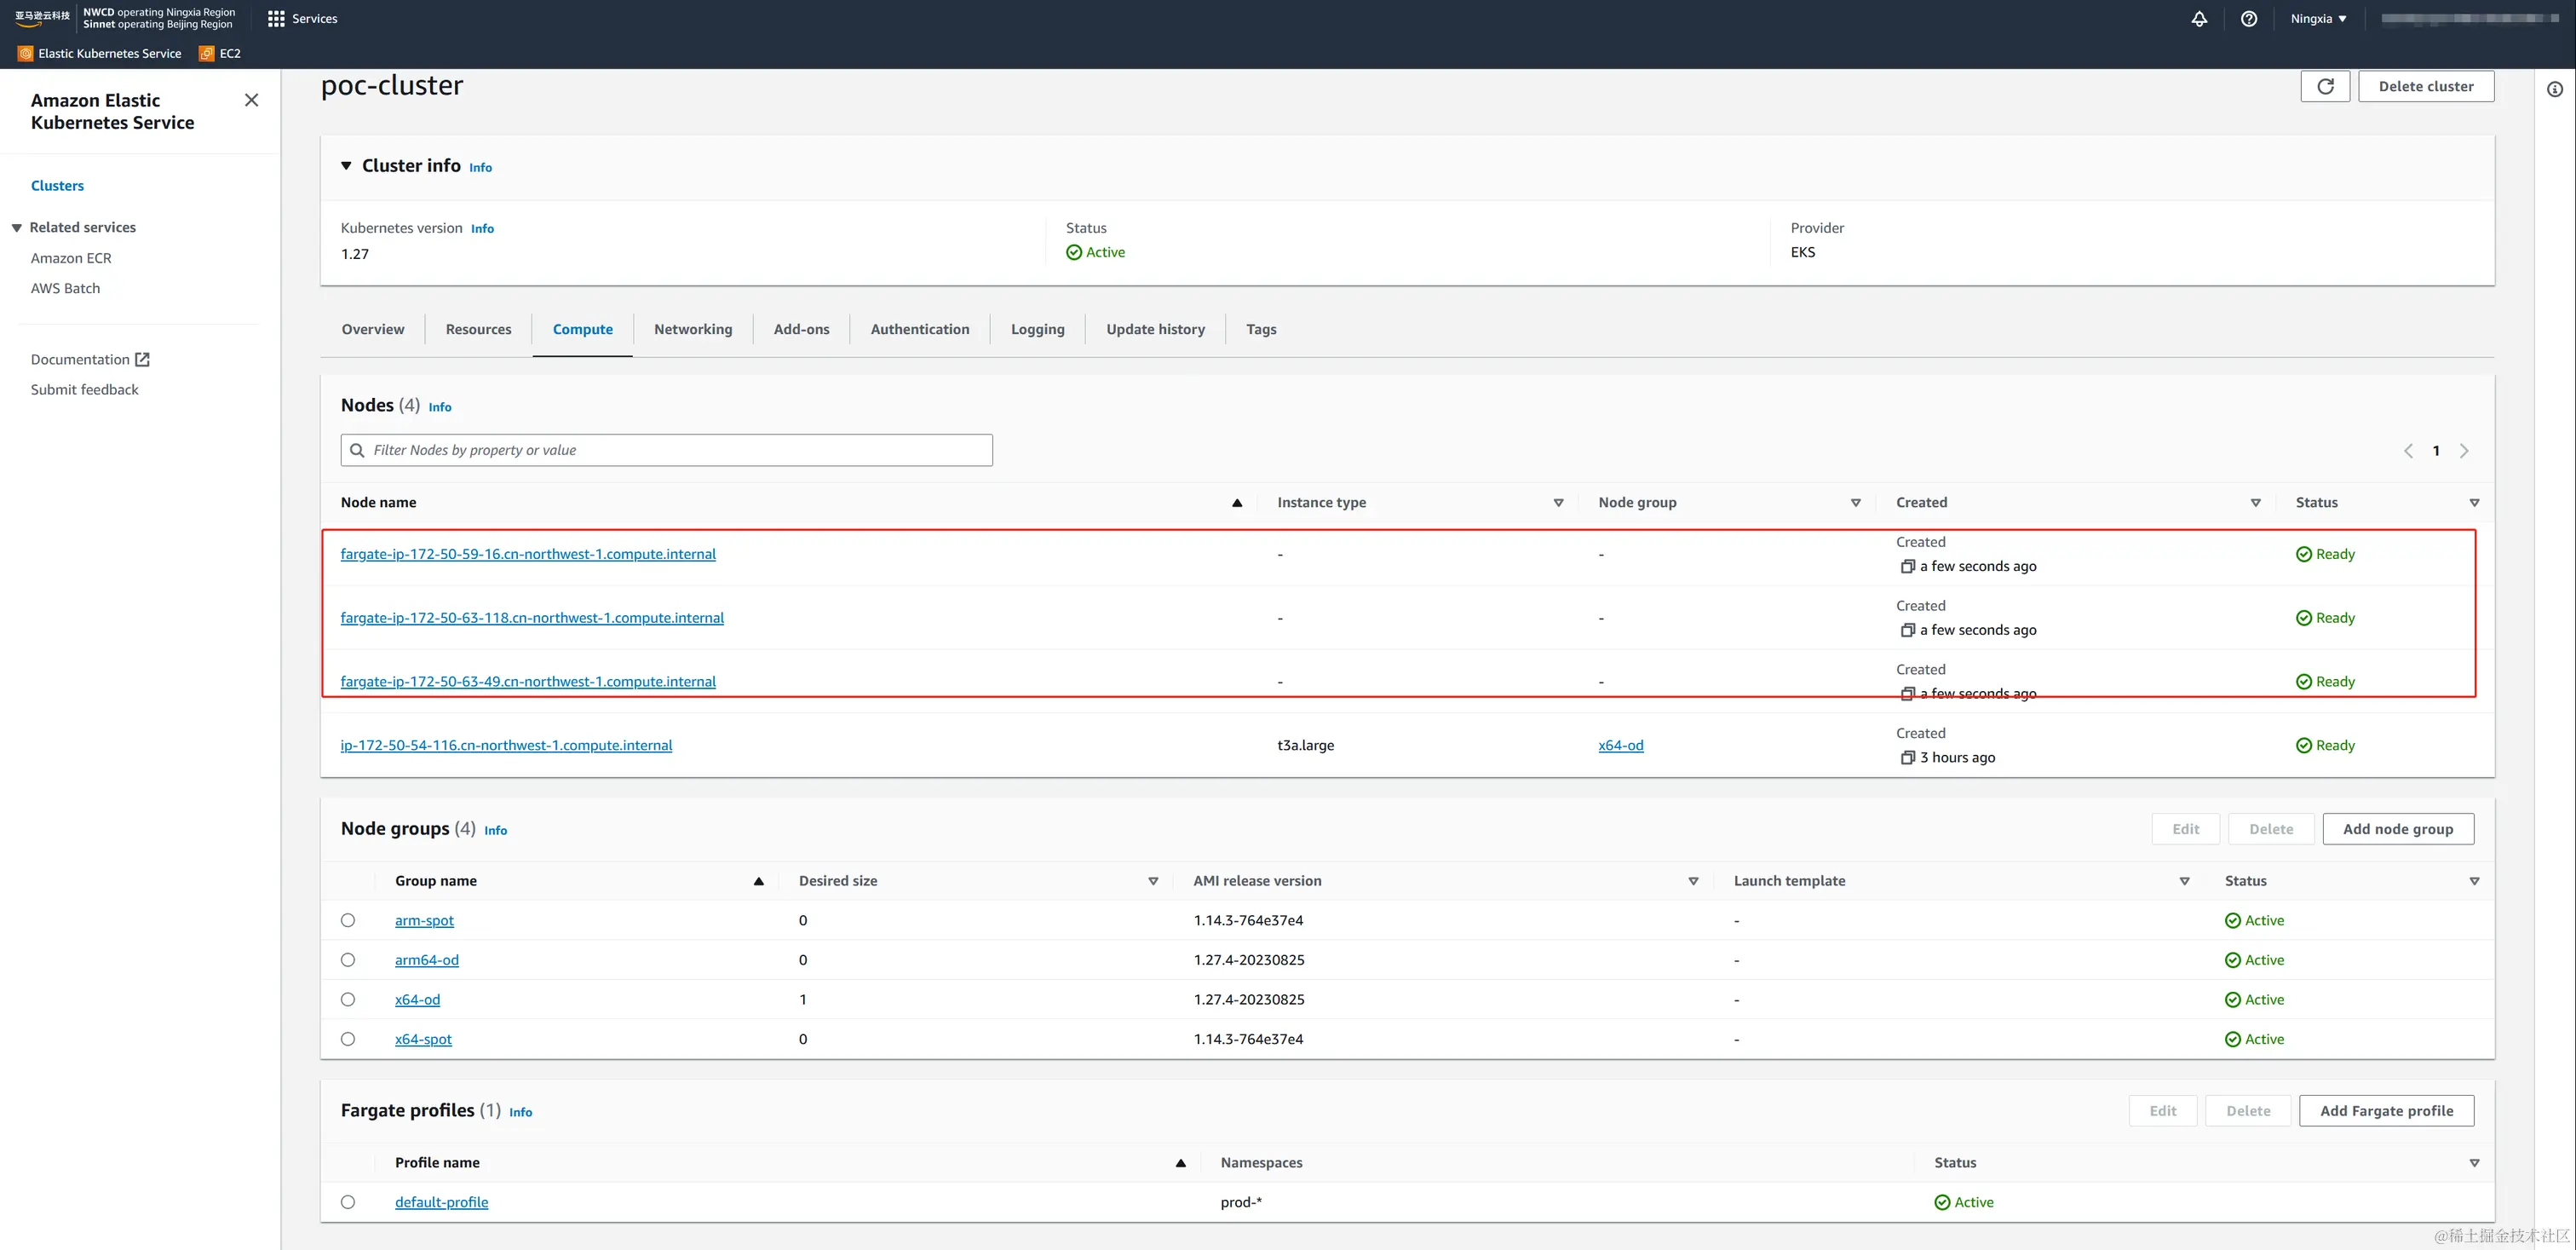
Task: Select the arm64-od node group radio button
Action: coord(348,960)
